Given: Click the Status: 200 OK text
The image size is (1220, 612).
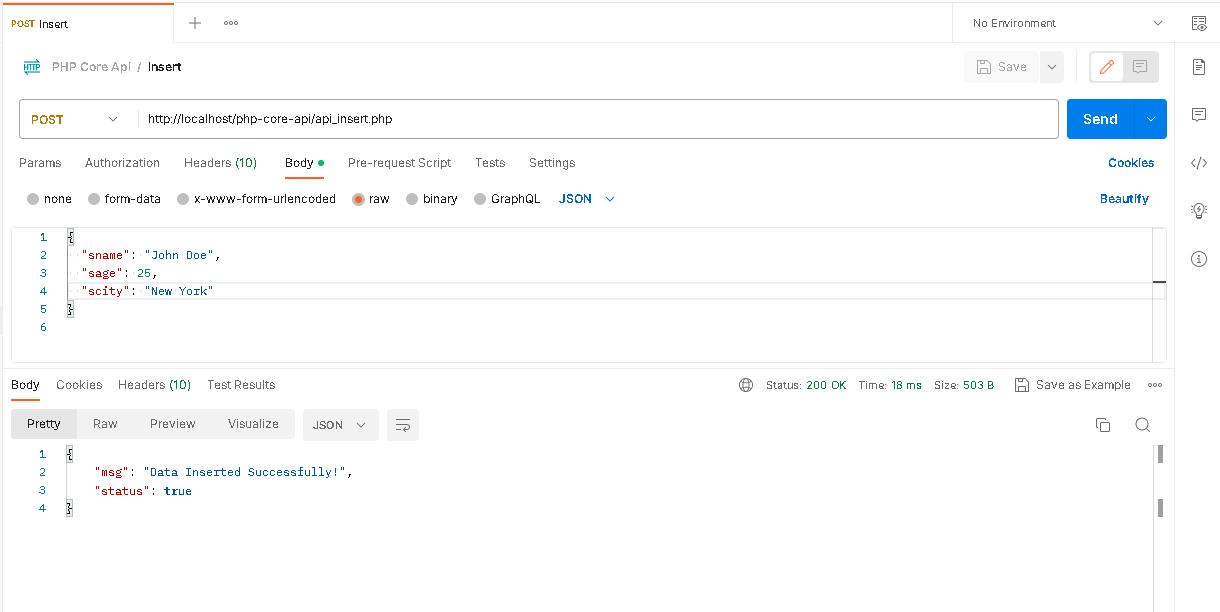Looking at the screenshot, I should point(806,385).
